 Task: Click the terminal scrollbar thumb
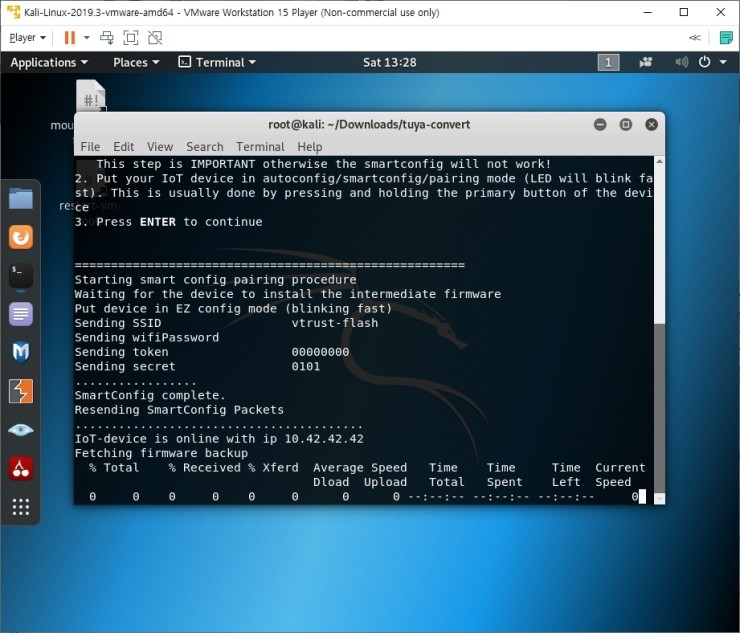[659, 409]
